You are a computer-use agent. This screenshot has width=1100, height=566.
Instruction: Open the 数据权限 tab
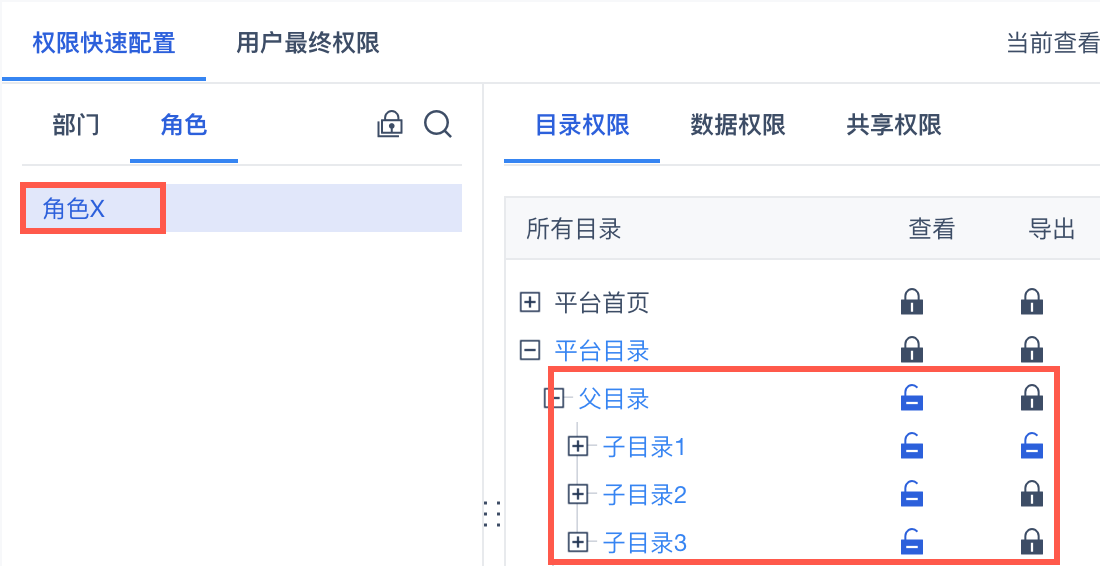click(x=738, y=125)
